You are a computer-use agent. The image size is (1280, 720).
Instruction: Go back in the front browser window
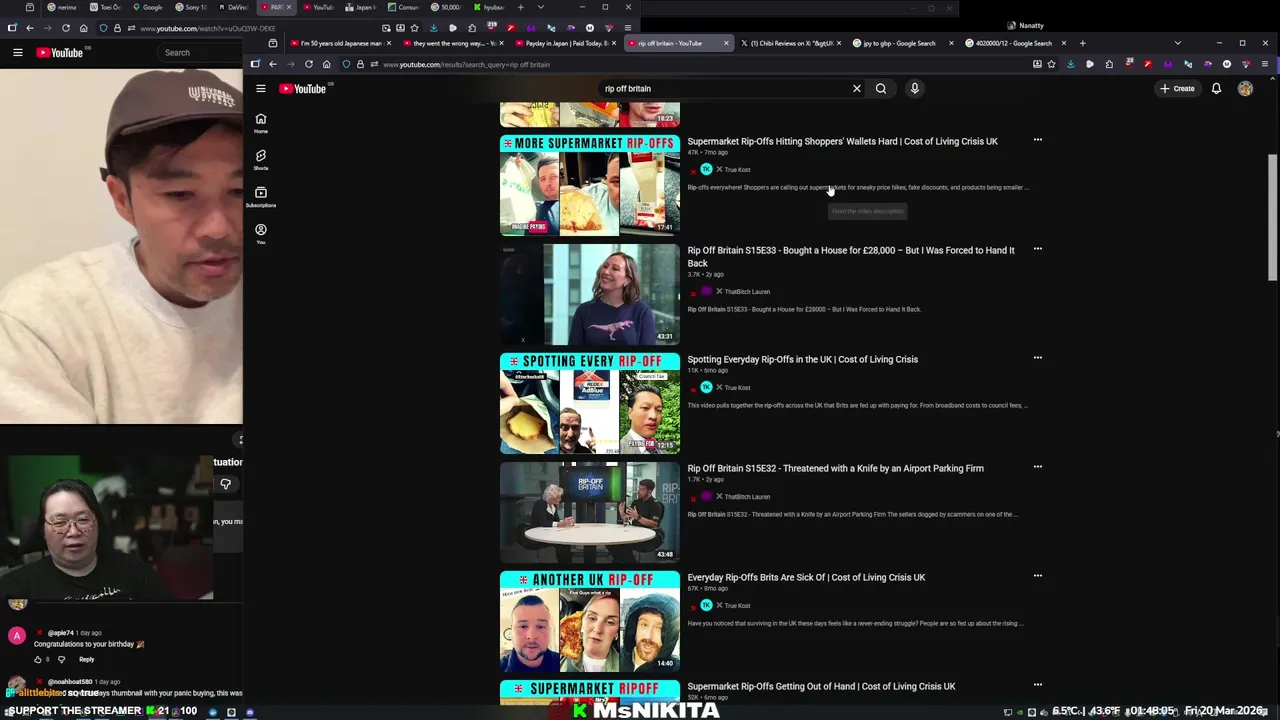pos(272,64)
